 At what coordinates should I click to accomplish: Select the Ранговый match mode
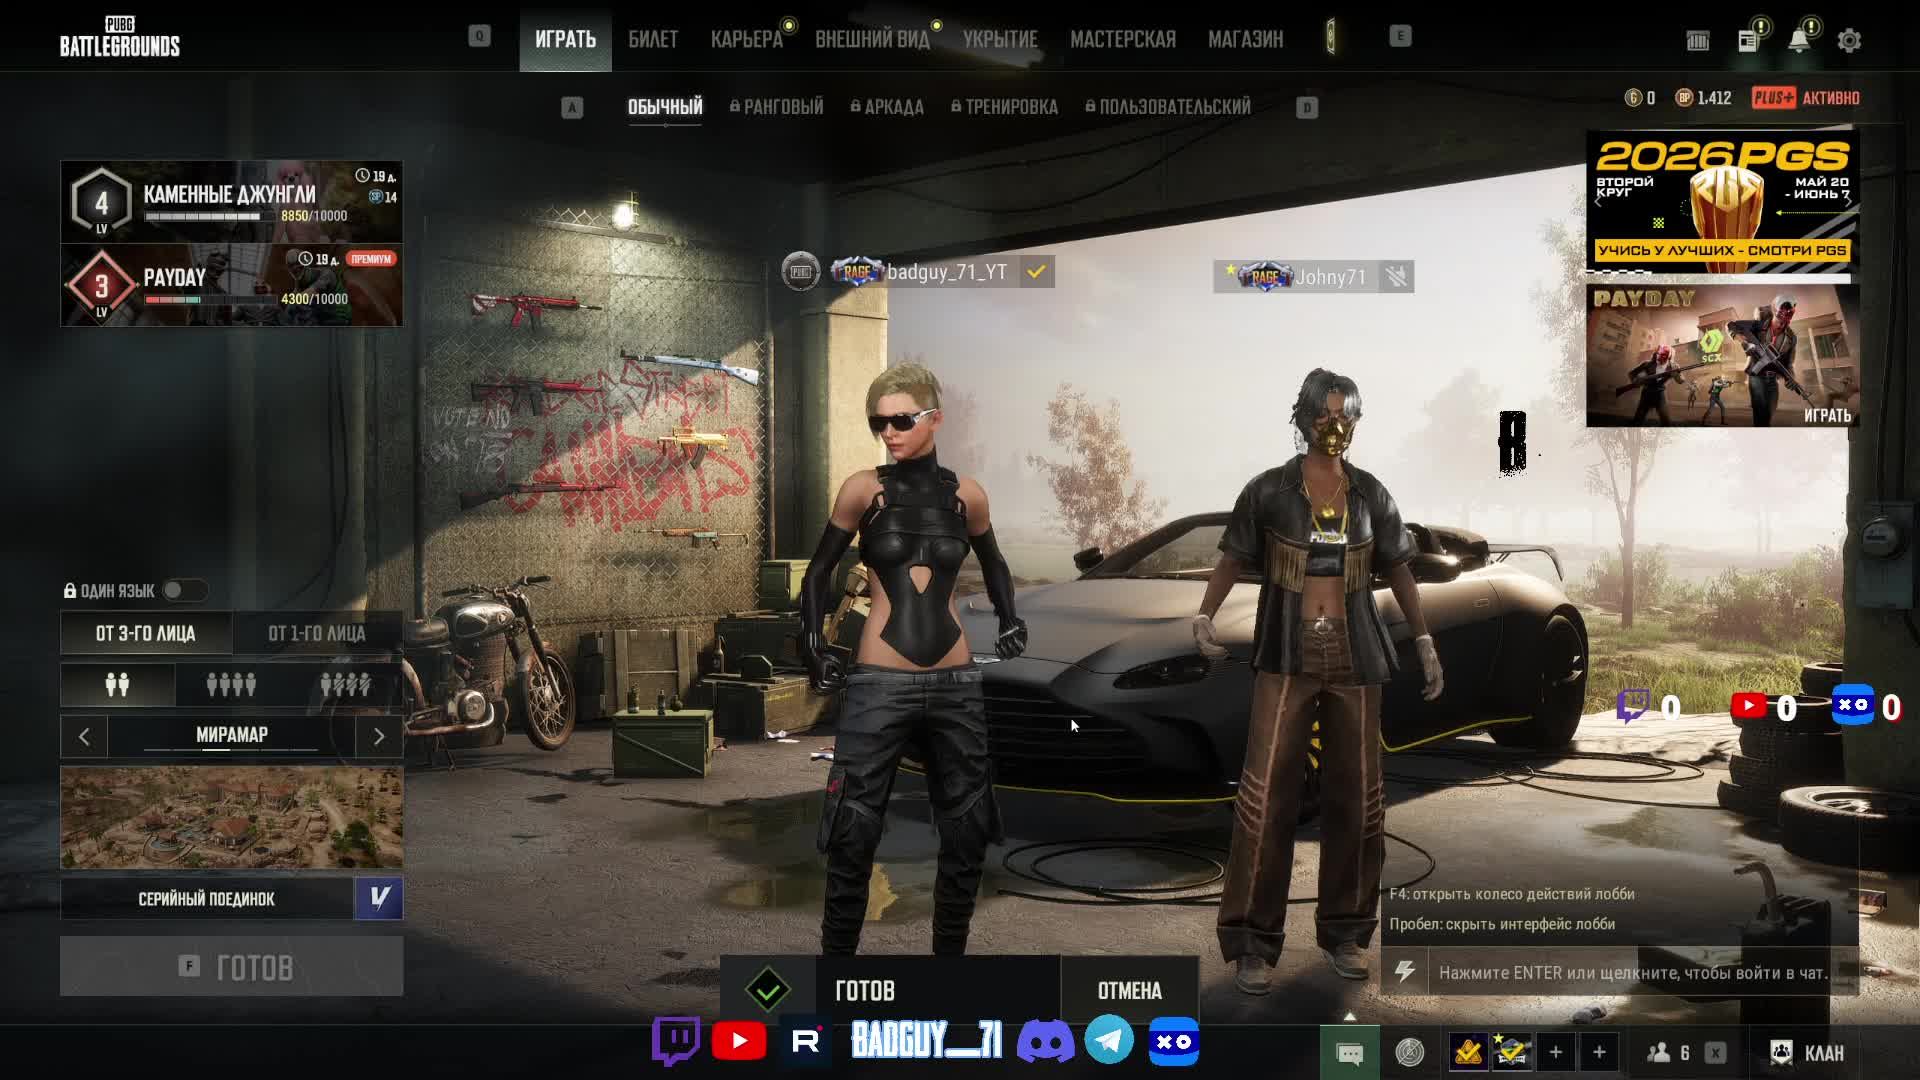777,107
